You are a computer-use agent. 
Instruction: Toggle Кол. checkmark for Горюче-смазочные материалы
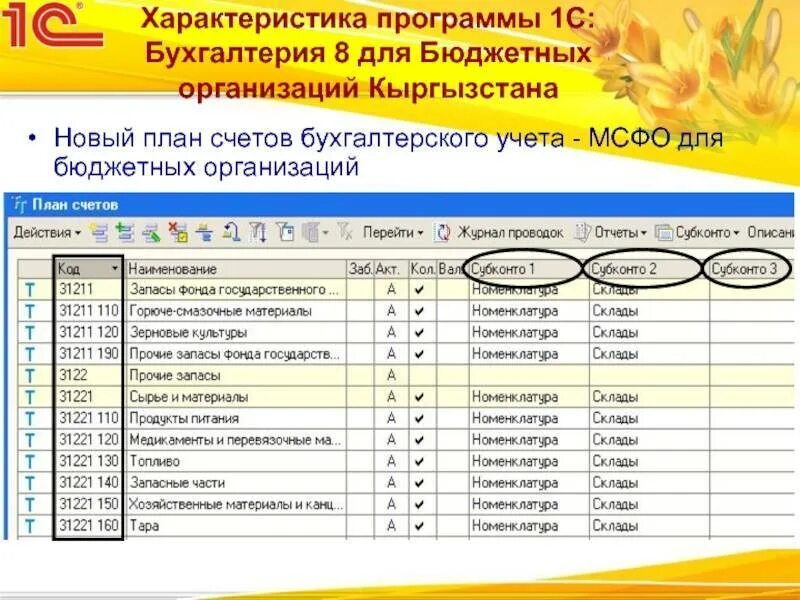[x=419, y=311]
